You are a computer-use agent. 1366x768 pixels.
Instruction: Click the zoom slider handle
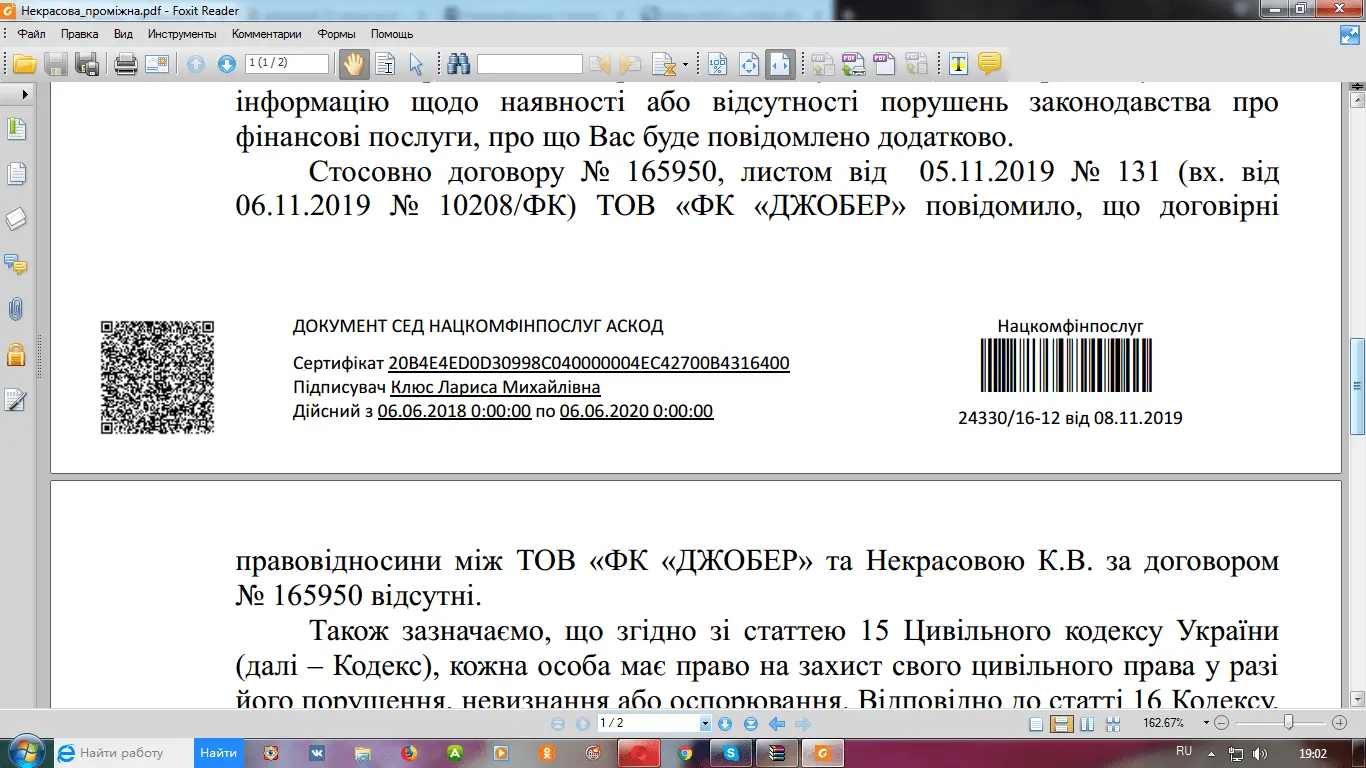coord(1289,723)
